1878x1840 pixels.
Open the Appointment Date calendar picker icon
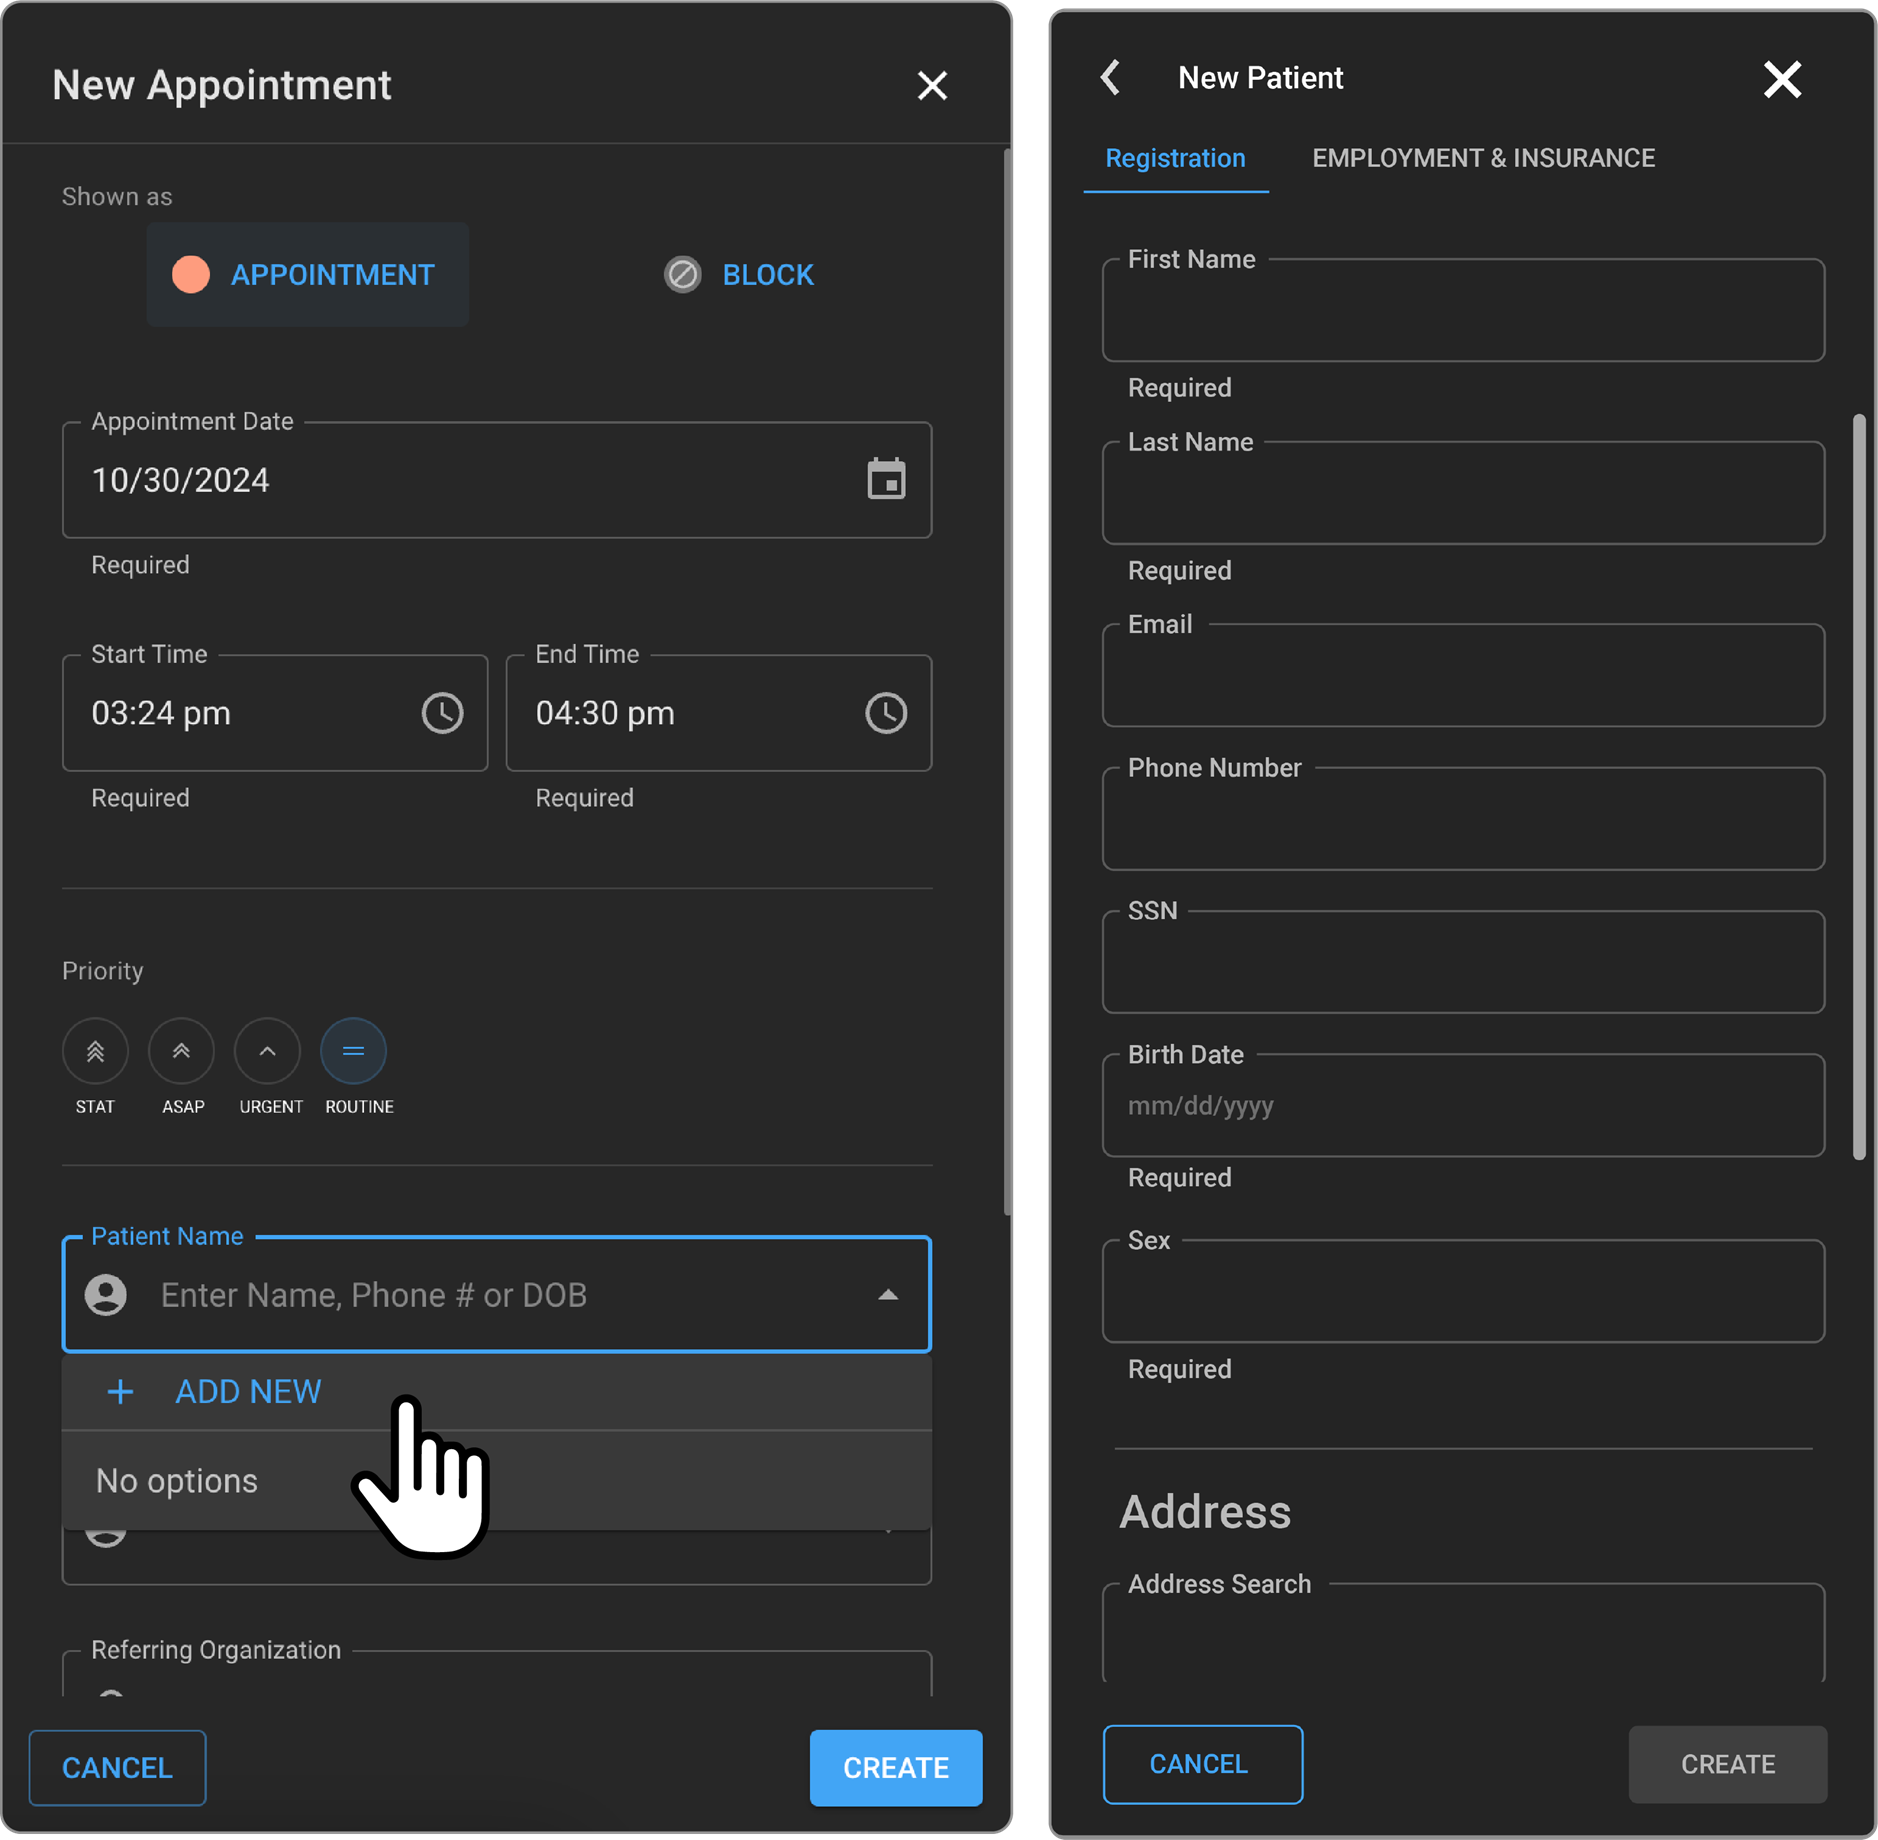(x=885, y=480)
